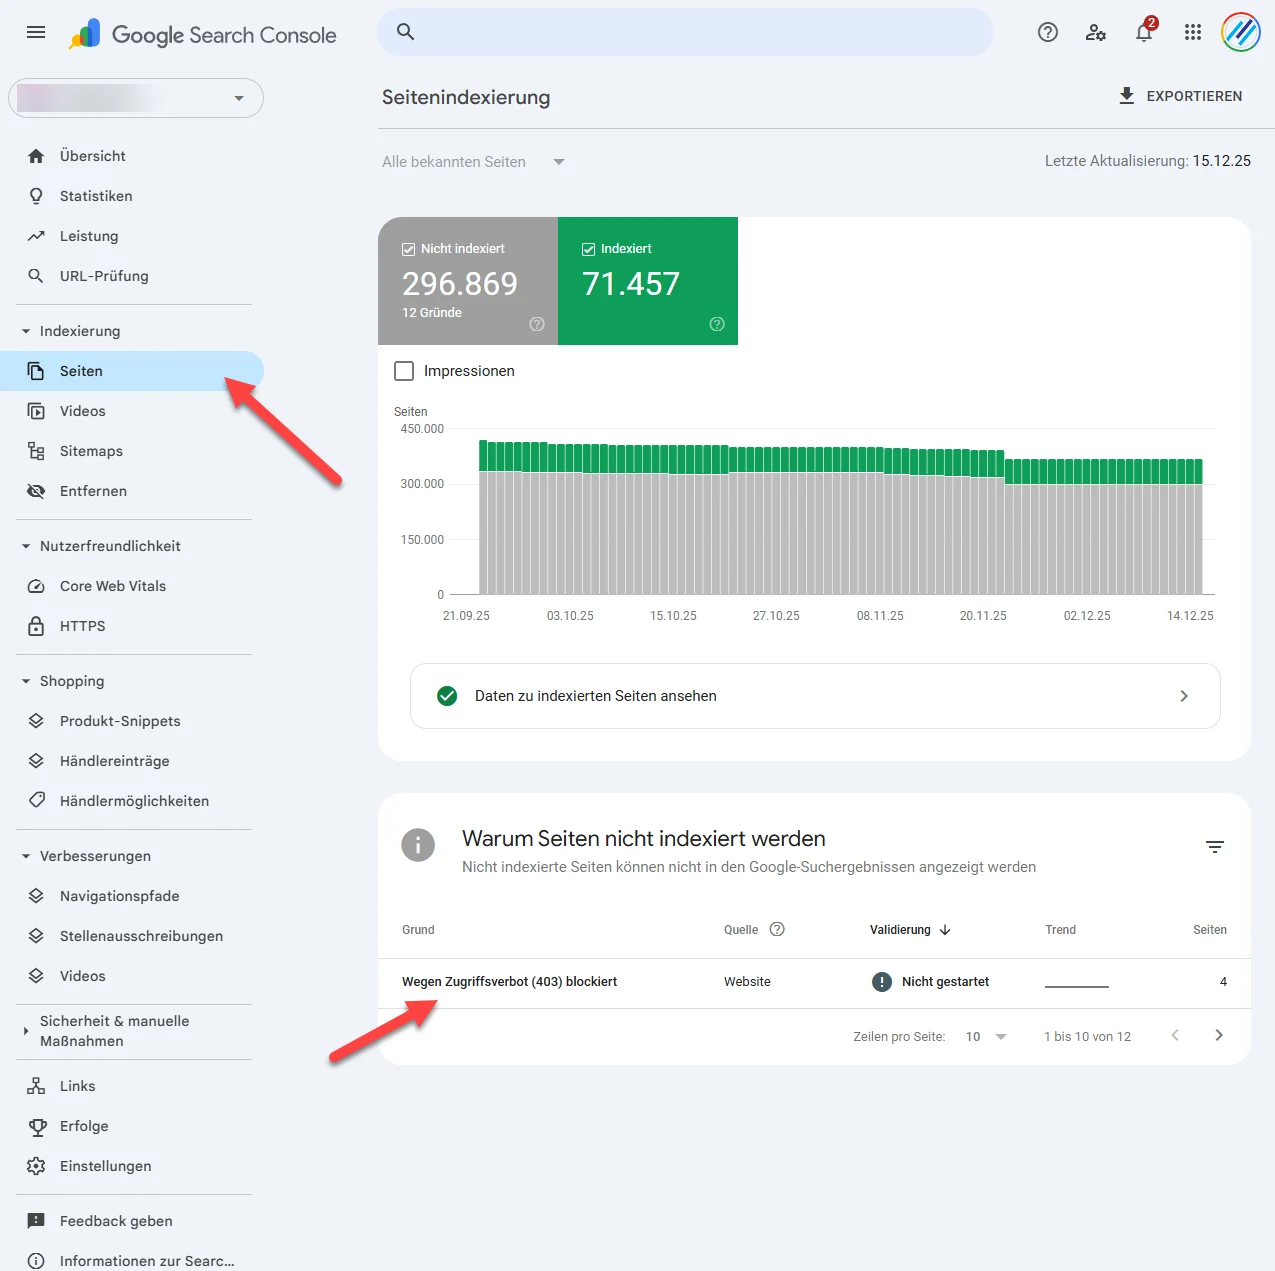Open the account profile avatar
This screenshot has width=1275, height=1271.
(x=1240, y=32)
